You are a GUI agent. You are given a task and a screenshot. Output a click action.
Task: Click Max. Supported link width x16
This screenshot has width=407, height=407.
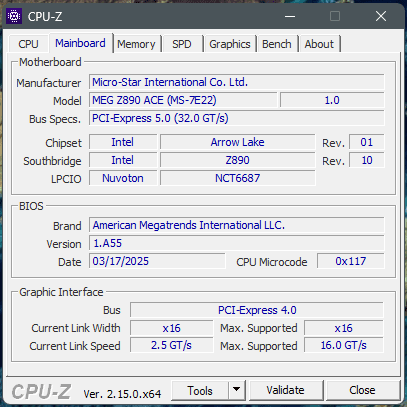[x=344, y=328]
